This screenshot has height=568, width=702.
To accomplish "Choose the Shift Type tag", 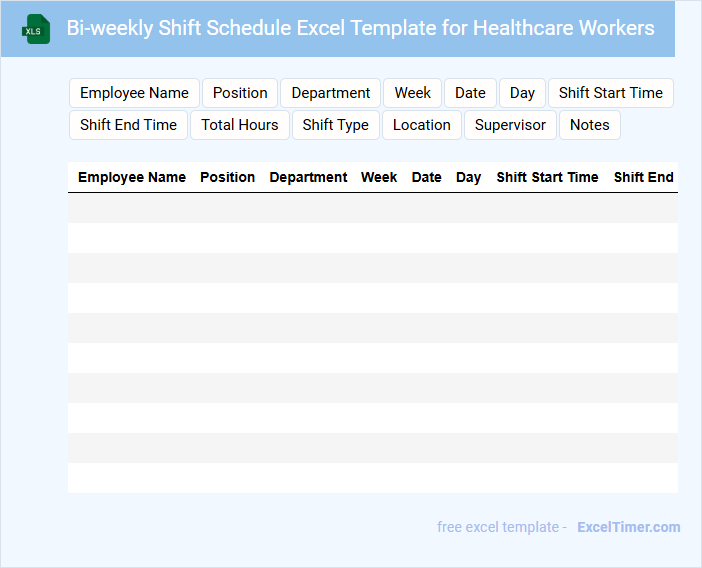I will (x=335, y=125).
